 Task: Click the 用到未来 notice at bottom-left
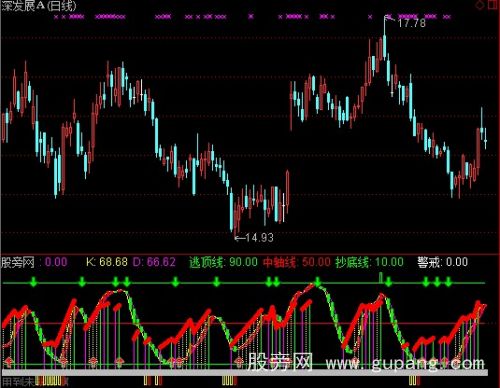point(18,382)
